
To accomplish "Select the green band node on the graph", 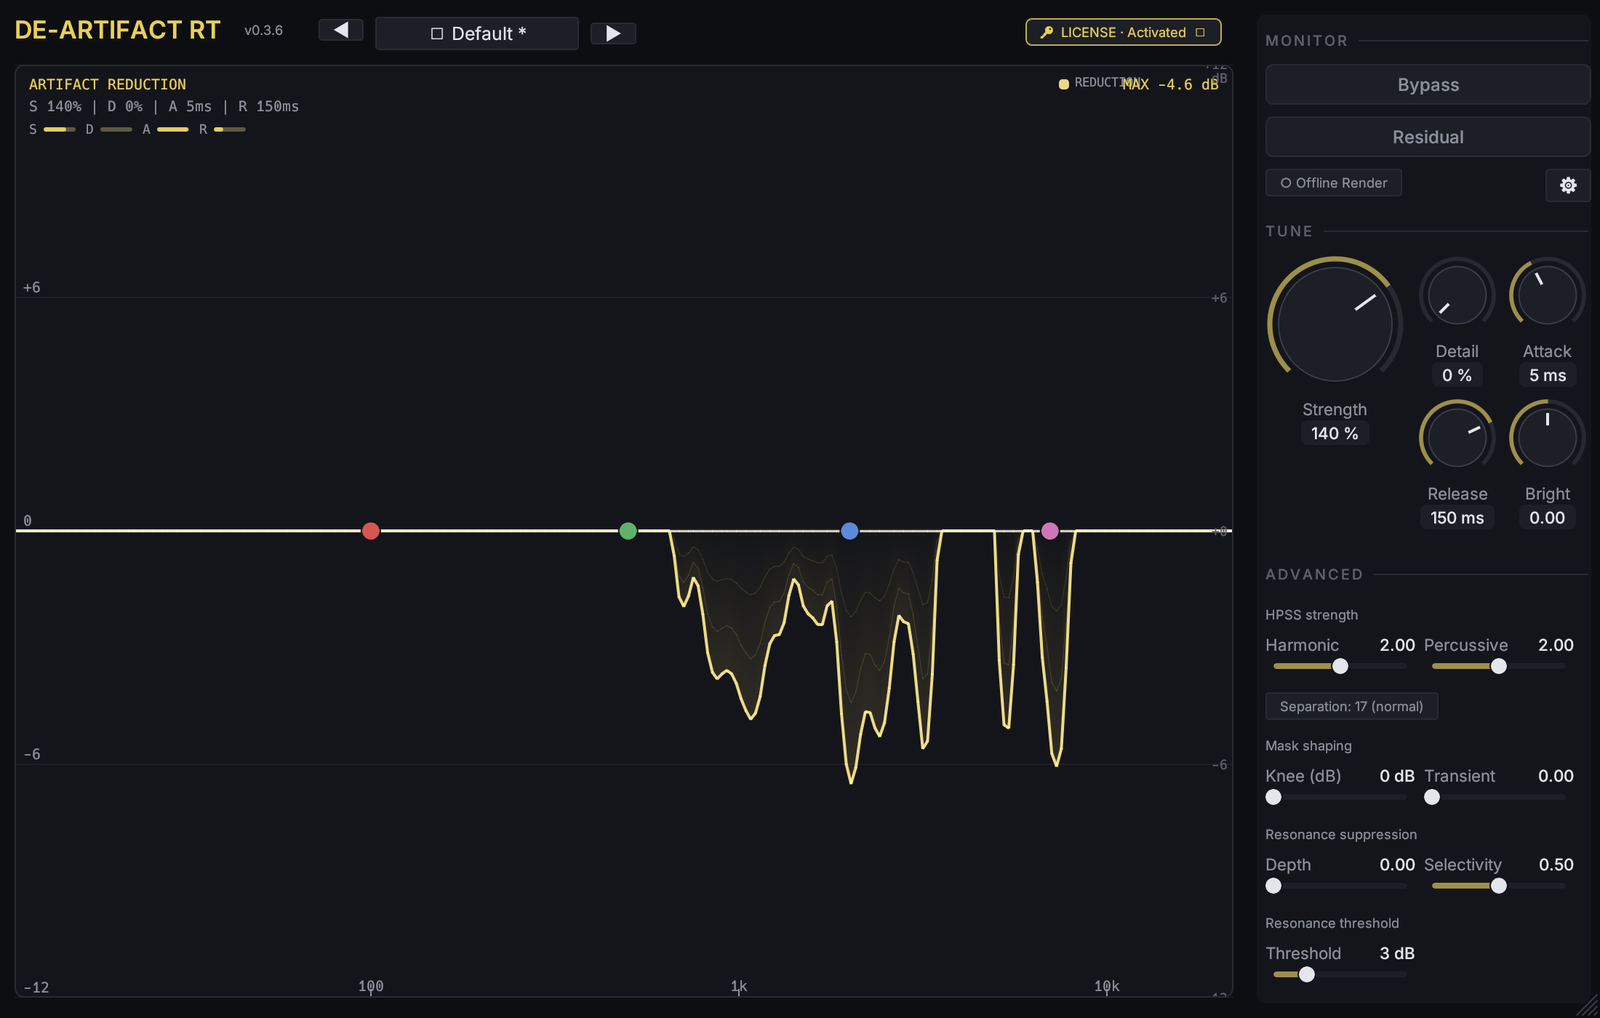I will pos(628,531).
